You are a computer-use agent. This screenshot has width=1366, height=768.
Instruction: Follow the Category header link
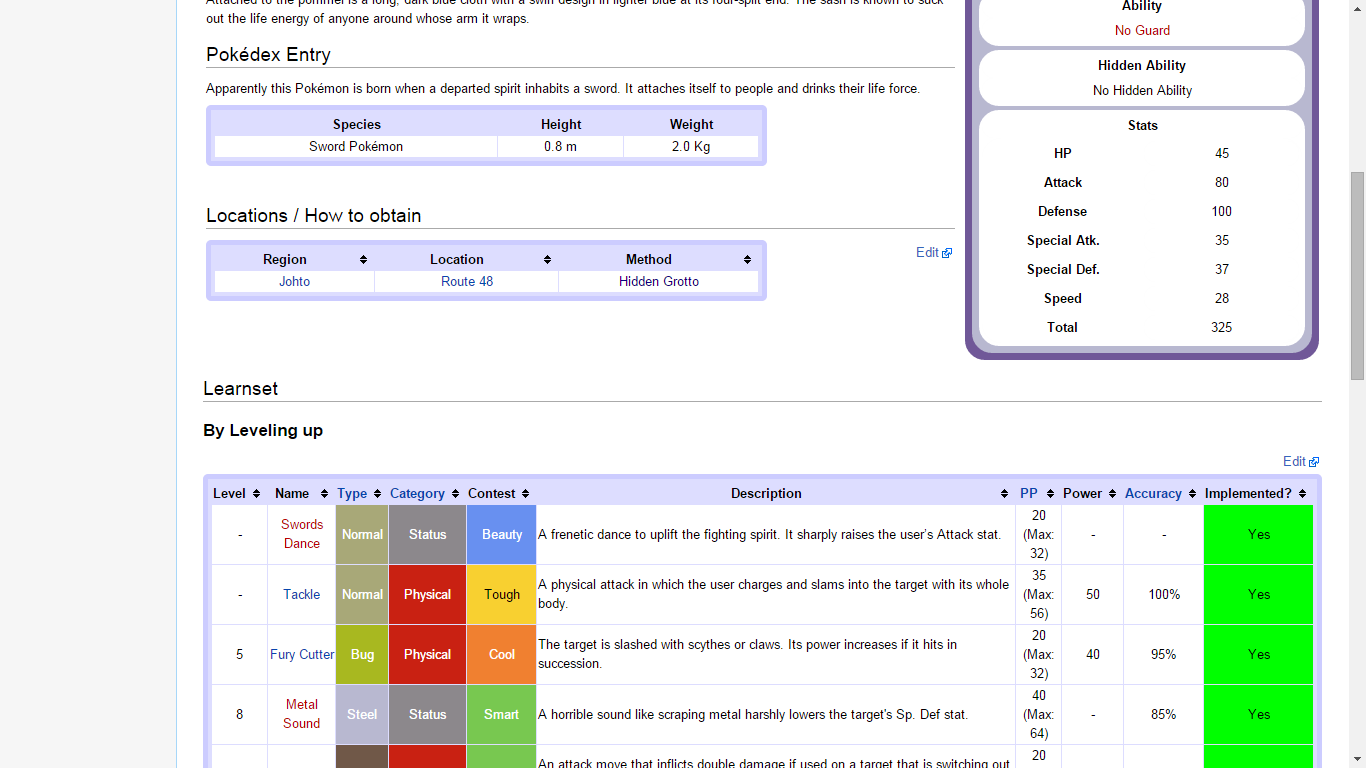[417, 494]
